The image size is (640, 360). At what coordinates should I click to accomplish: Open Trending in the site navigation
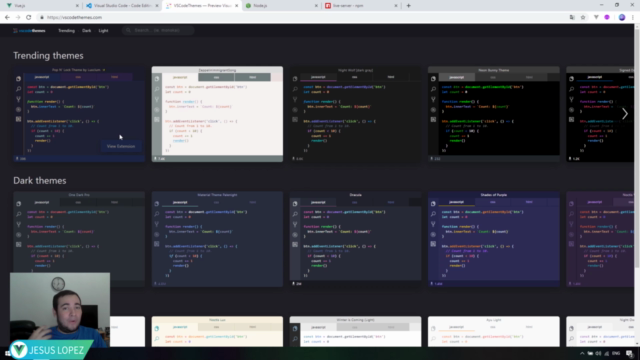click(66, 31)
